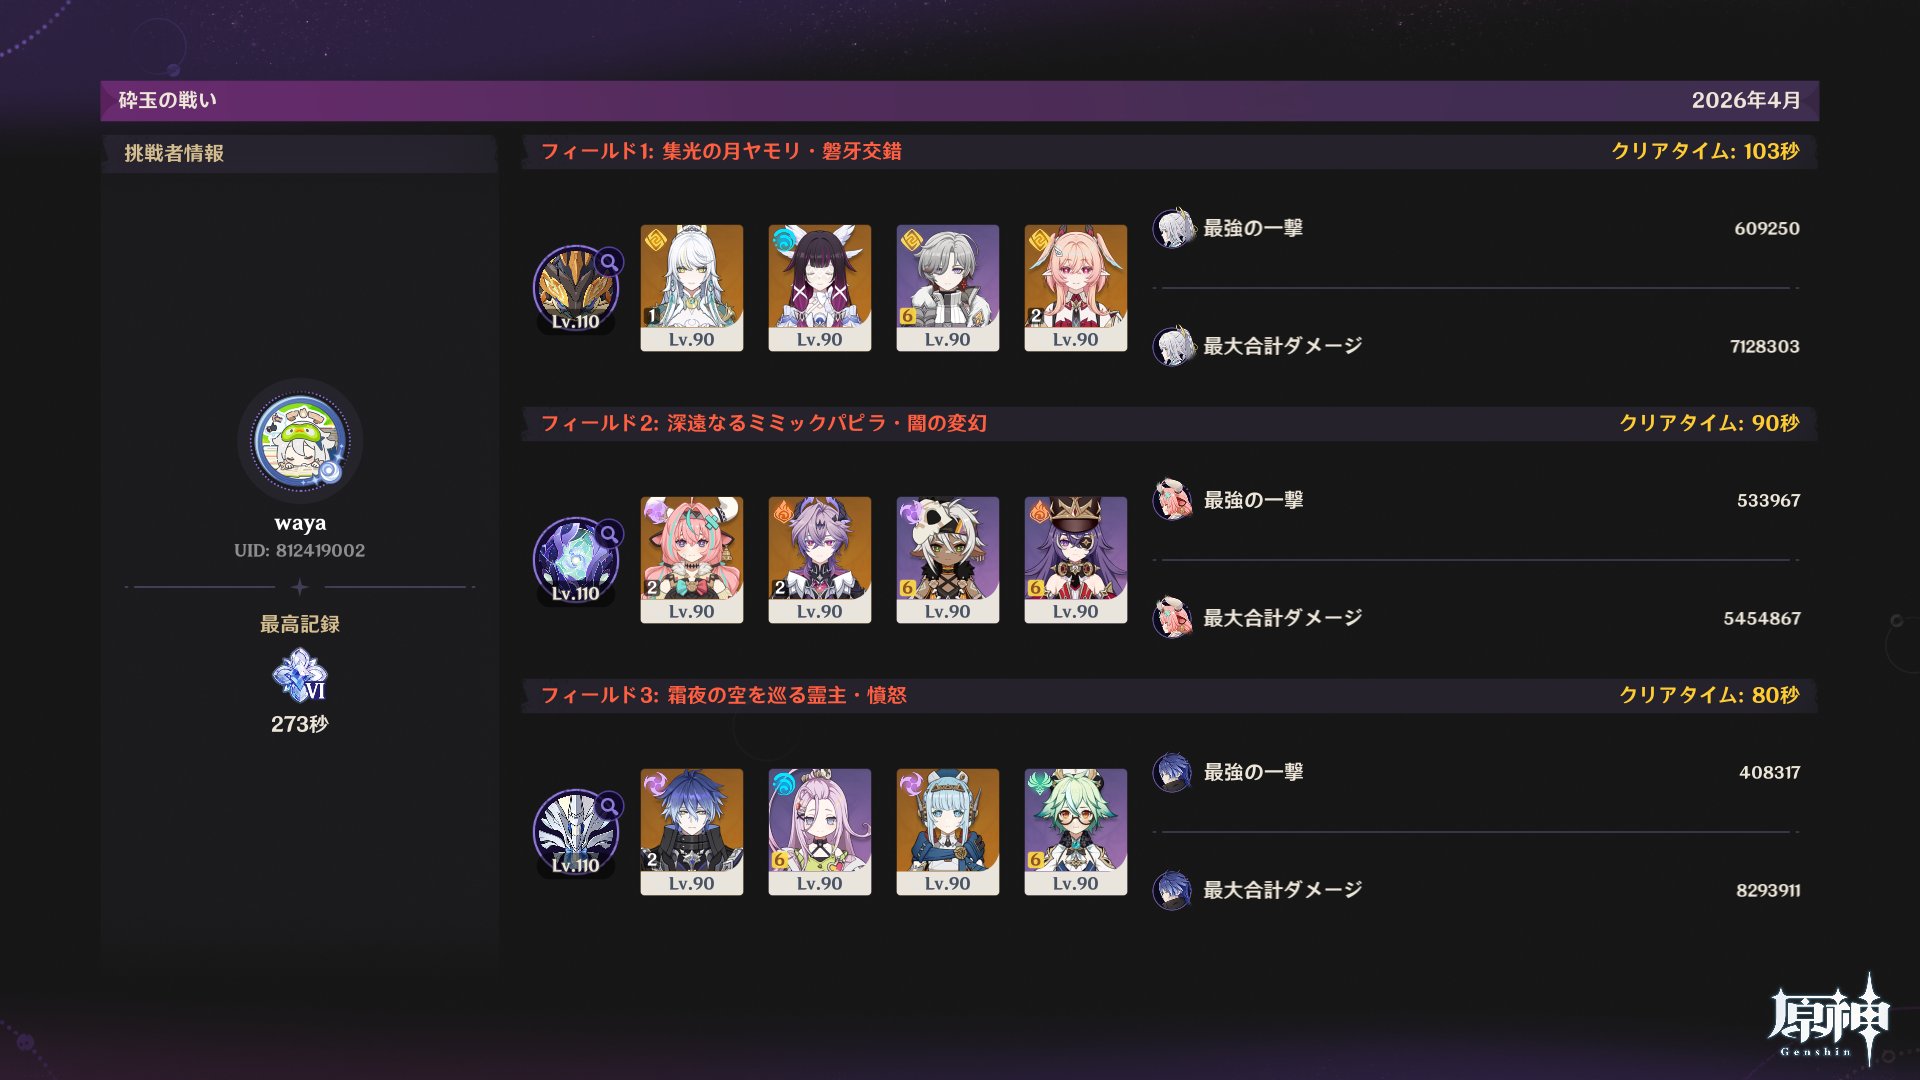Click the フィールド3 stage title
Image resolution: width=1920 pixels, height=1080 pixels.
pyautogui.click(x=723, y=695)
